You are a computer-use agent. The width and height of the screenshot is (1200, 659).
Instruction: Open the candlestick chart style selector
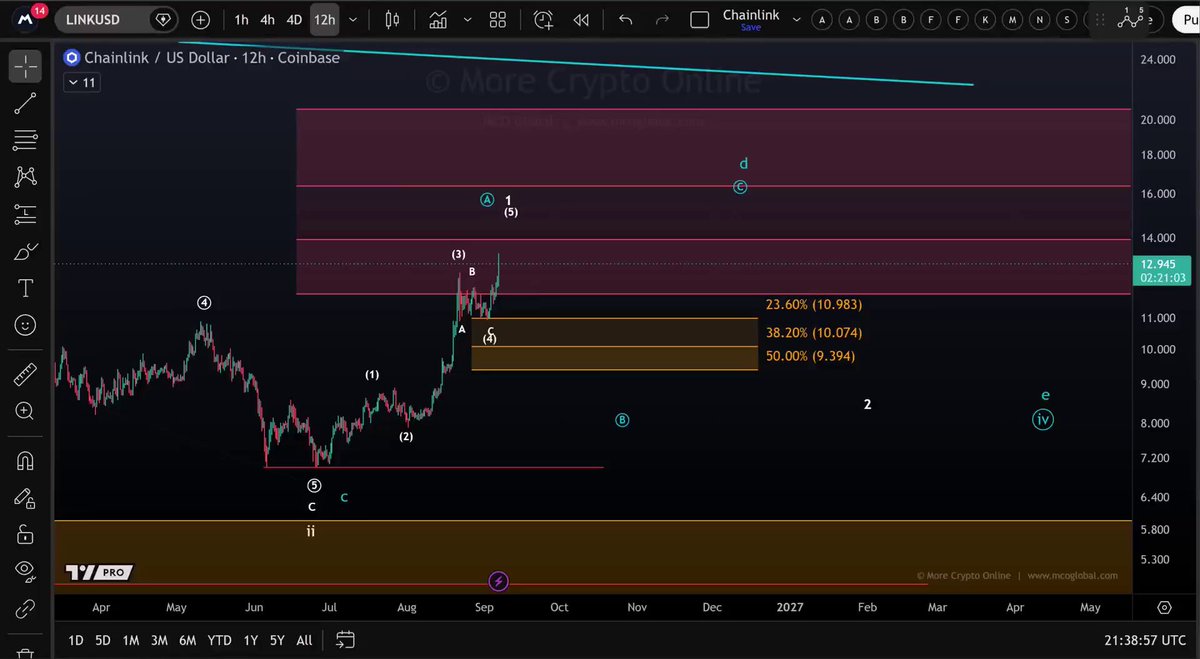[x=391, y=19]
